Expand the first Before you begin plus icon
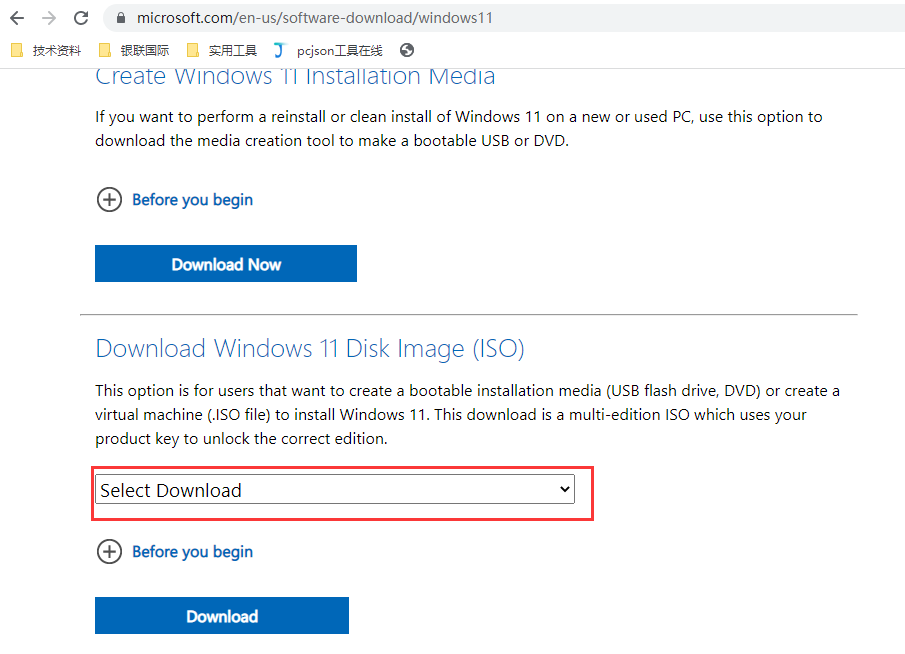 [109, 200]
